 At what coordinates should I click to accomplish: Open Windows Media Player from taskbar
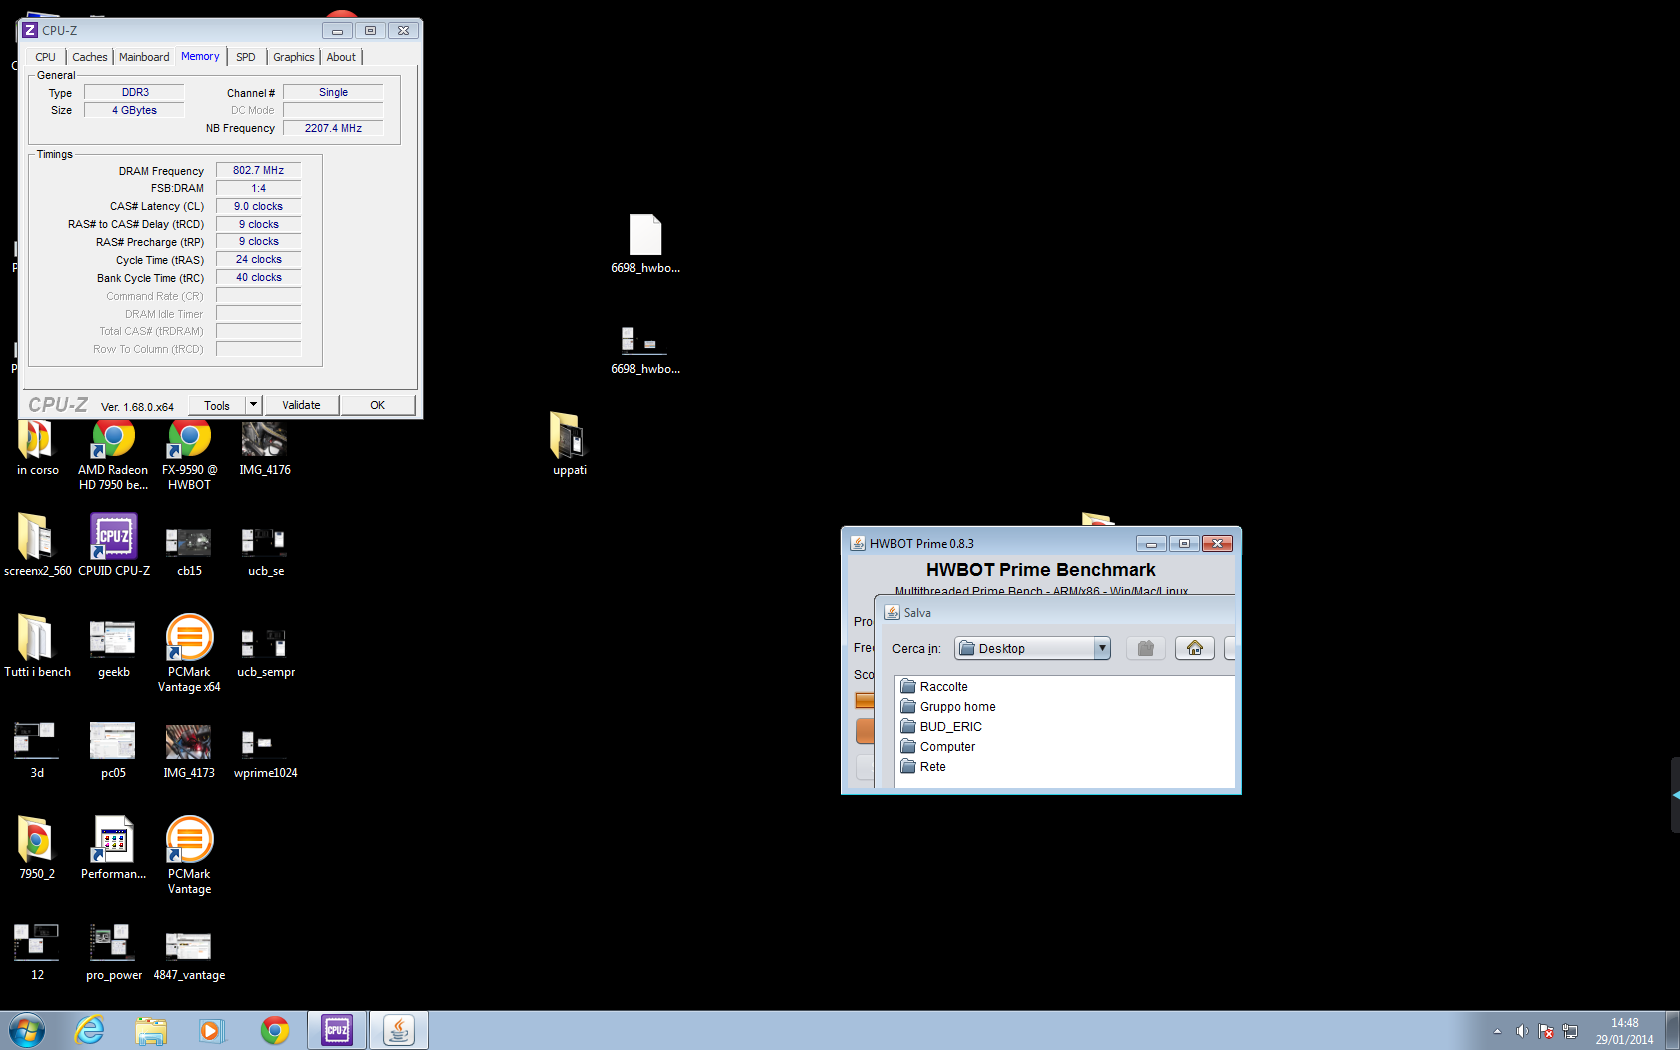212,1030
